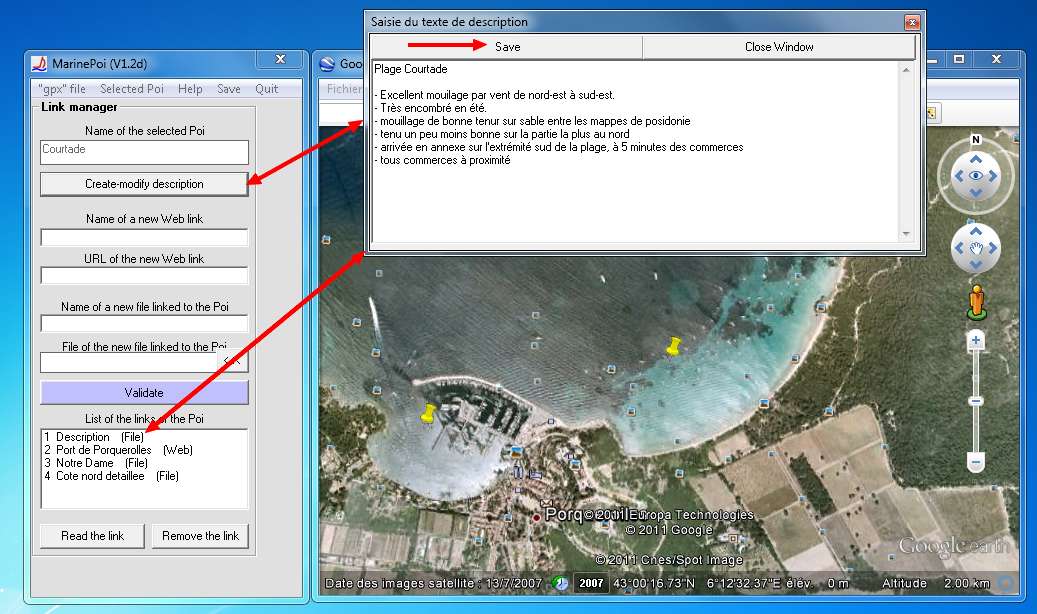1037x614 pixels.
Task: Open the Quit menu in MarinePoi
Action: click(267, 89)
